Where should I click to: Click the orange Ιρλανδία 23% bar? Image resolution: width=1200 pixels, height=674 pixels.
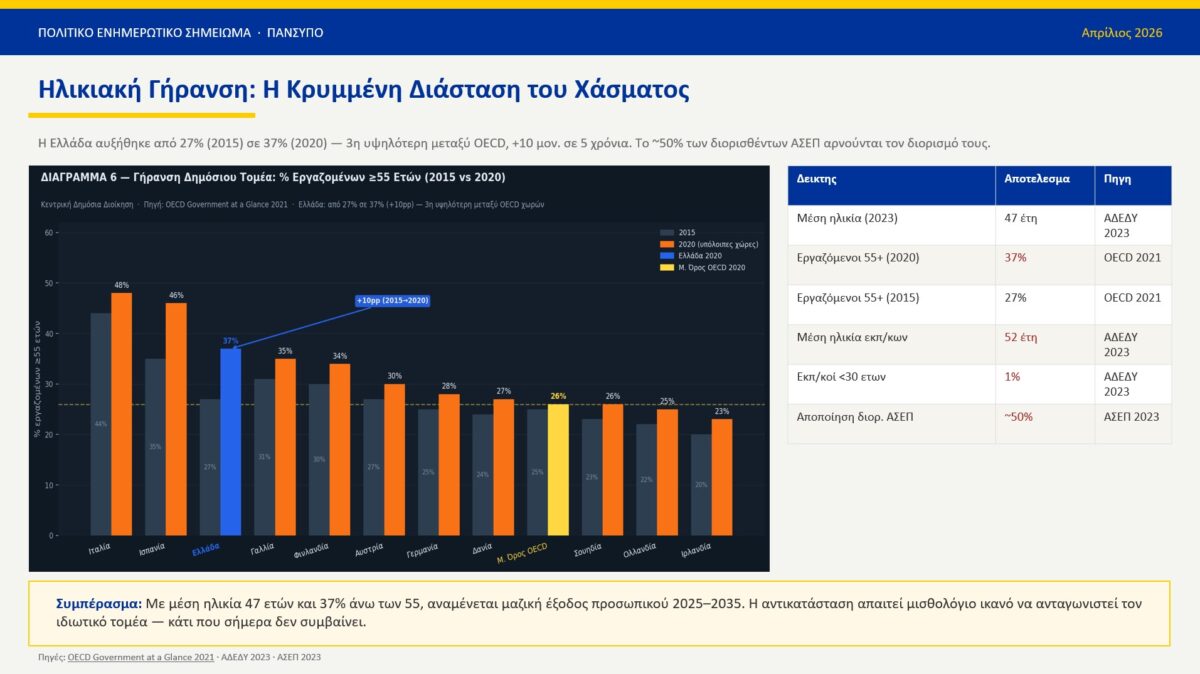coord(722,476)
